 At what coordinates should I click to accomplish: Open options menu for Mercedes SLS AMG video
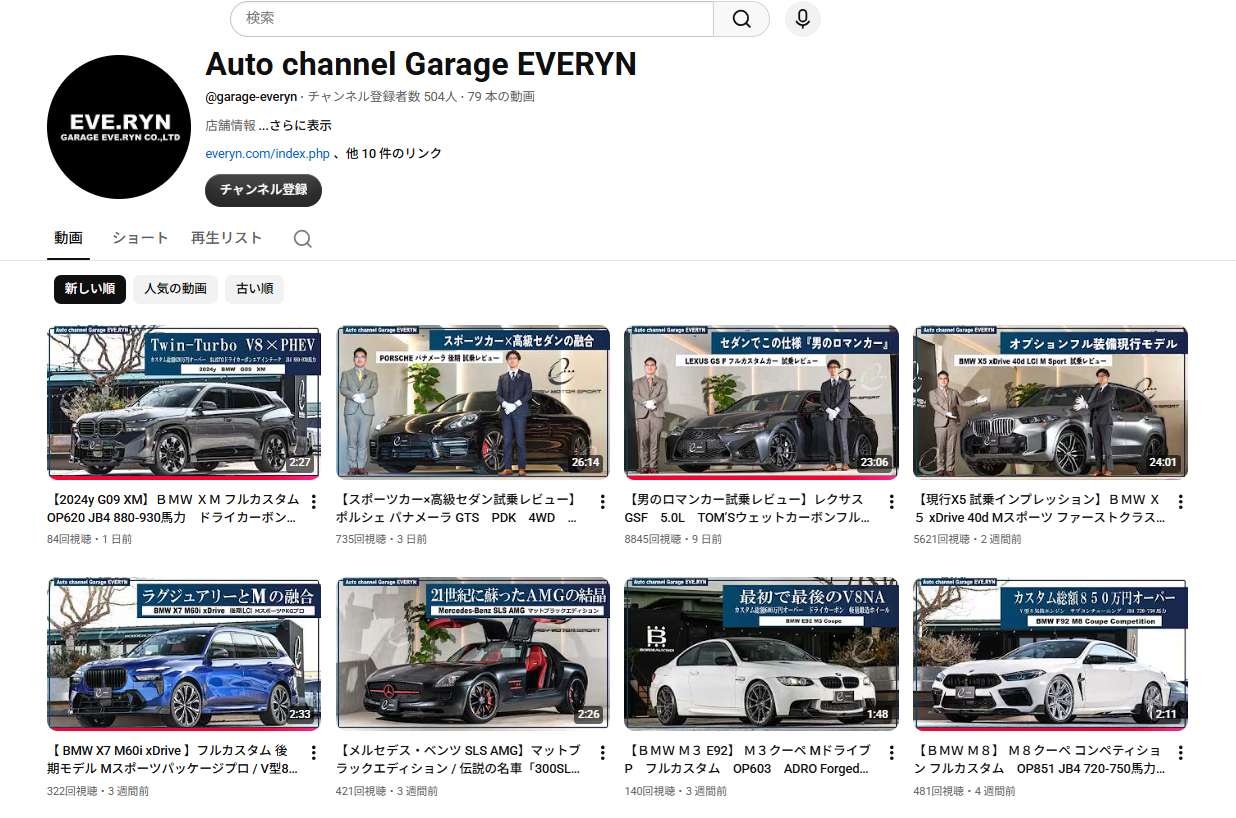(602, 753)
